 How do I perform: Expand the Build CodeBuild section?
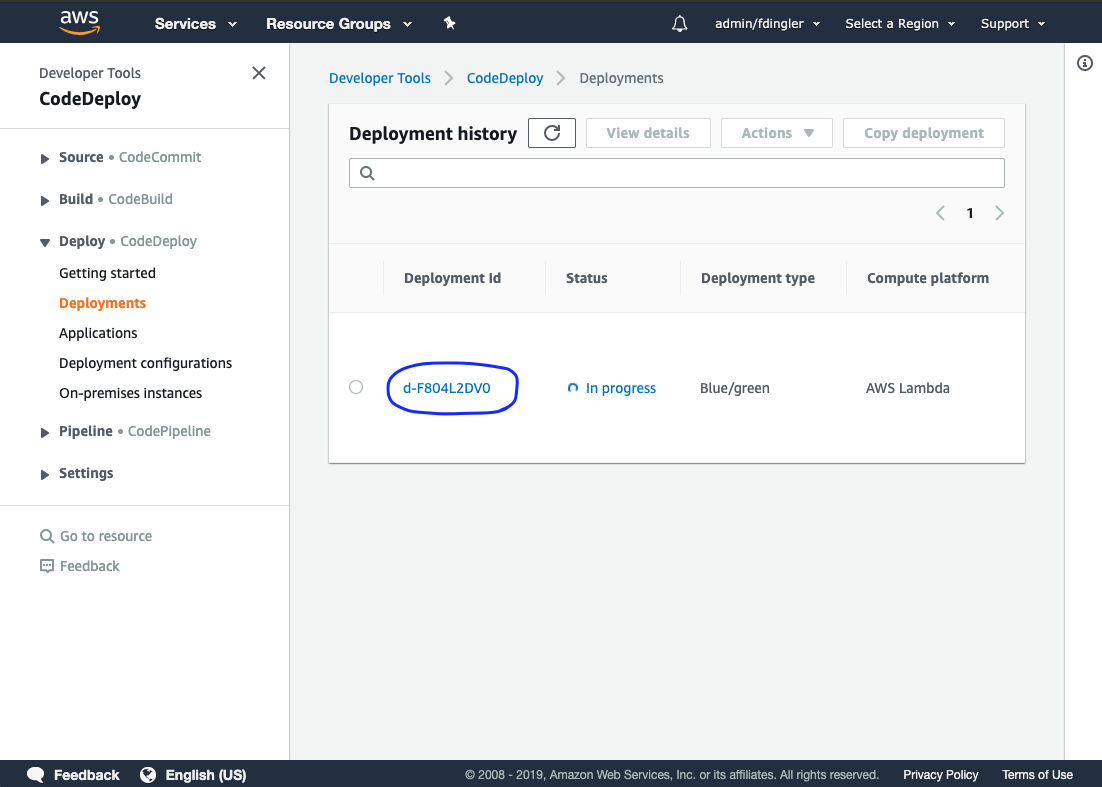45,201
